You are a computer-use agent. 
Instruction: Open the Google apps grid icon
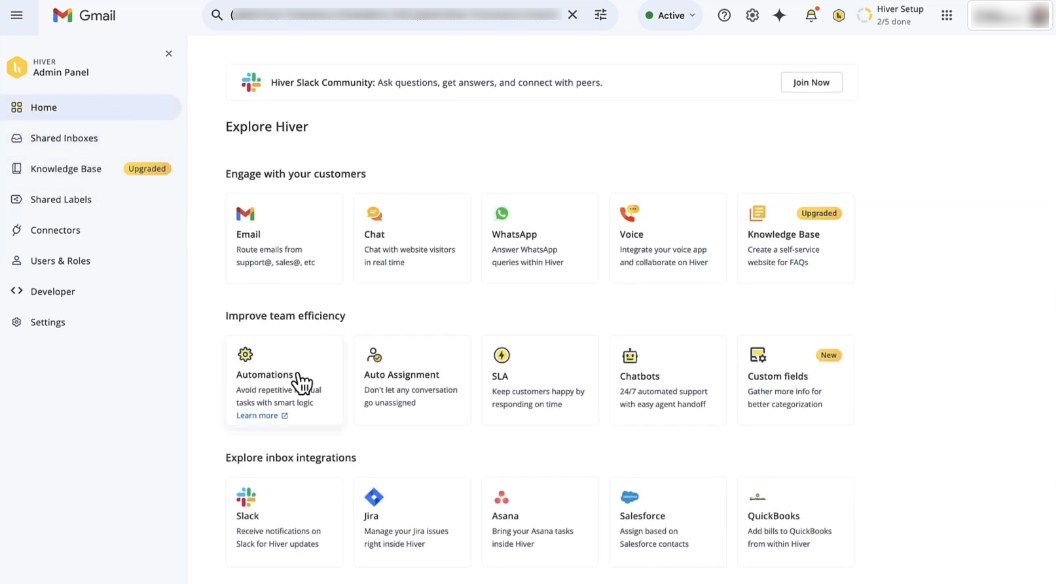pos(946,15)
